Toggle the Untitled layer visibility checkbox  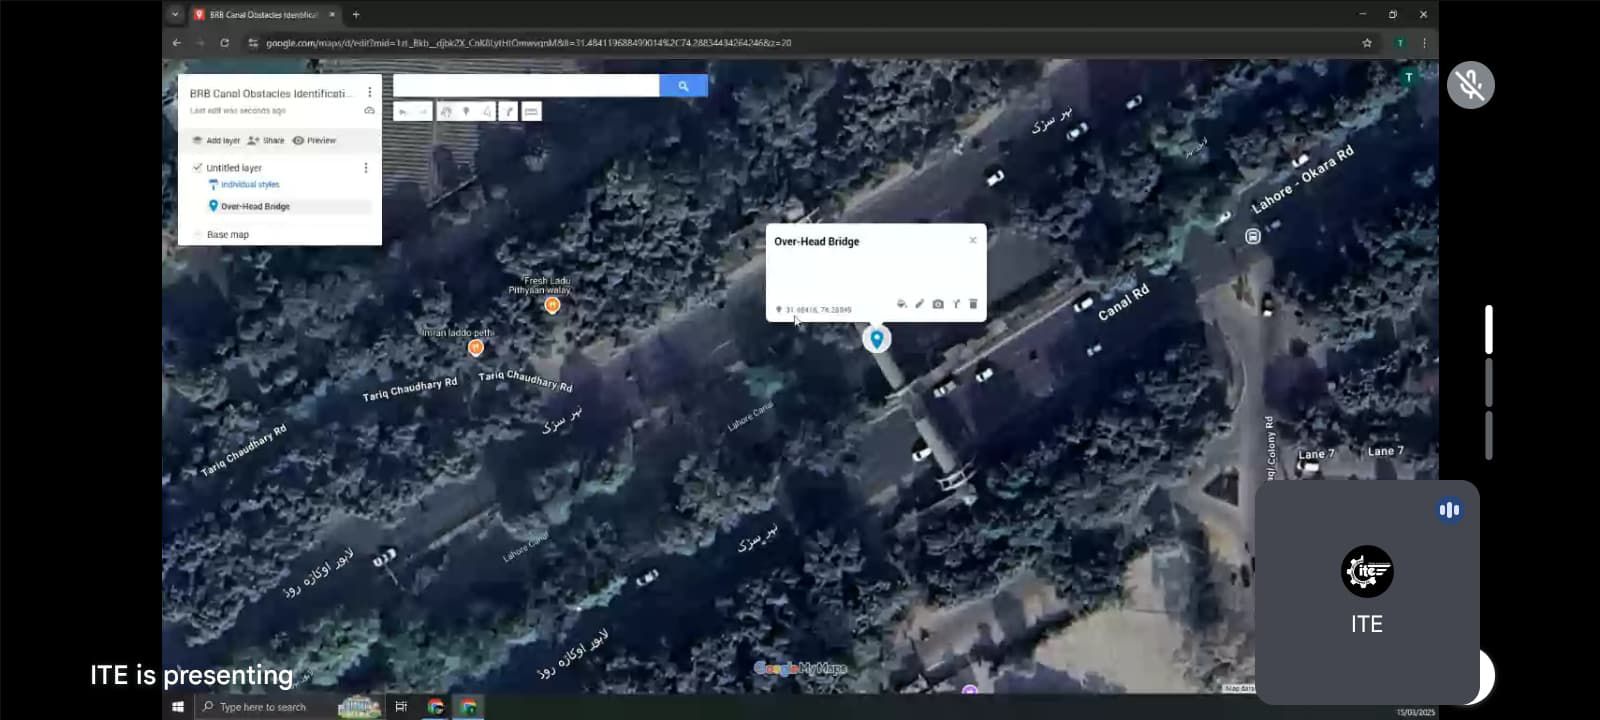point(197,168)
